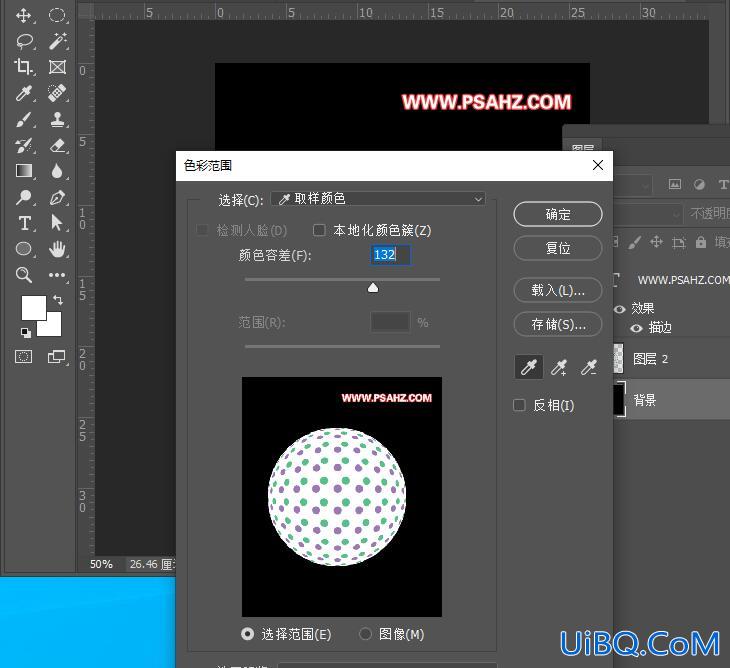Choose the Selection preview radio button
The image size is (730, 668).
248,634
